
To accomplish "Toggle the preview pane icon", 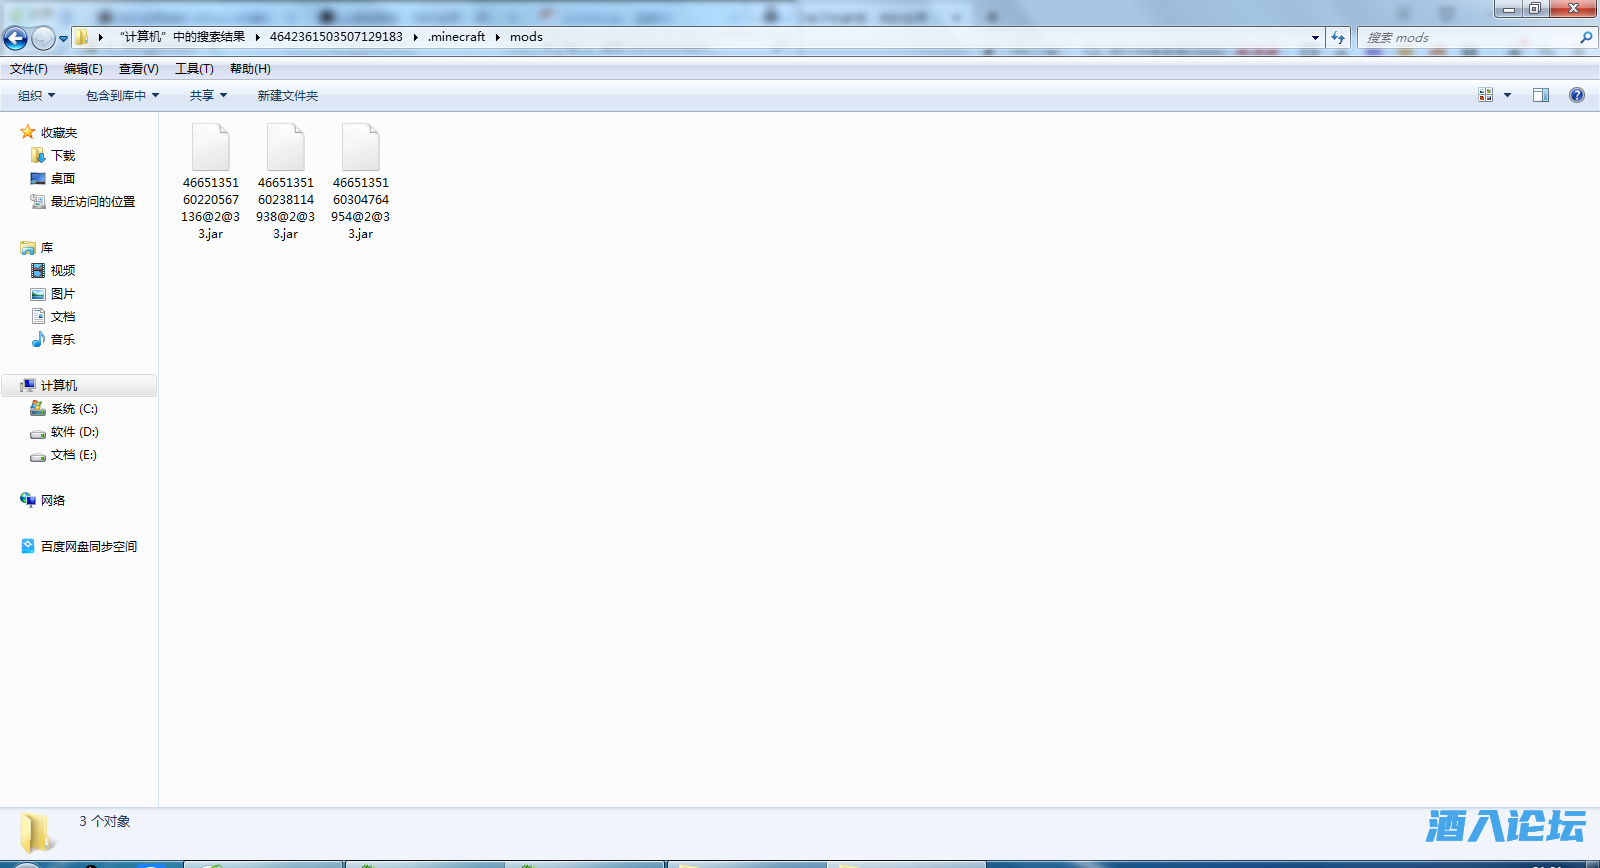I will pos(1541,95).
